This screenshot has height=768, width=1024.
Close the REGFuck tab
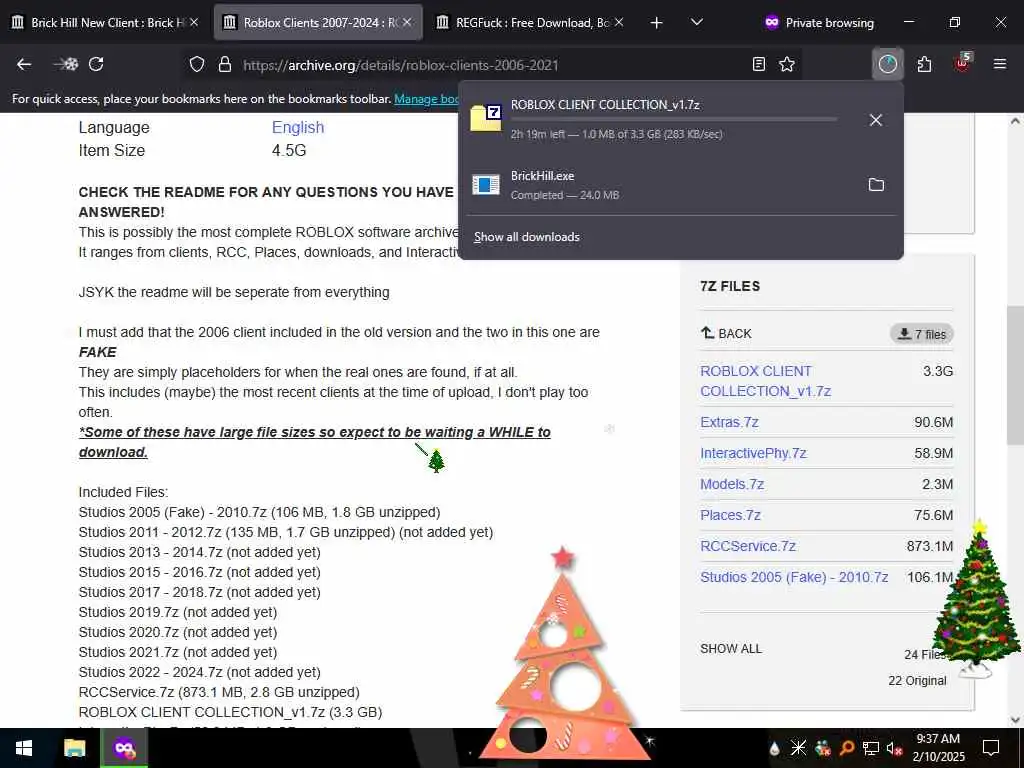(x=619, y=22)
